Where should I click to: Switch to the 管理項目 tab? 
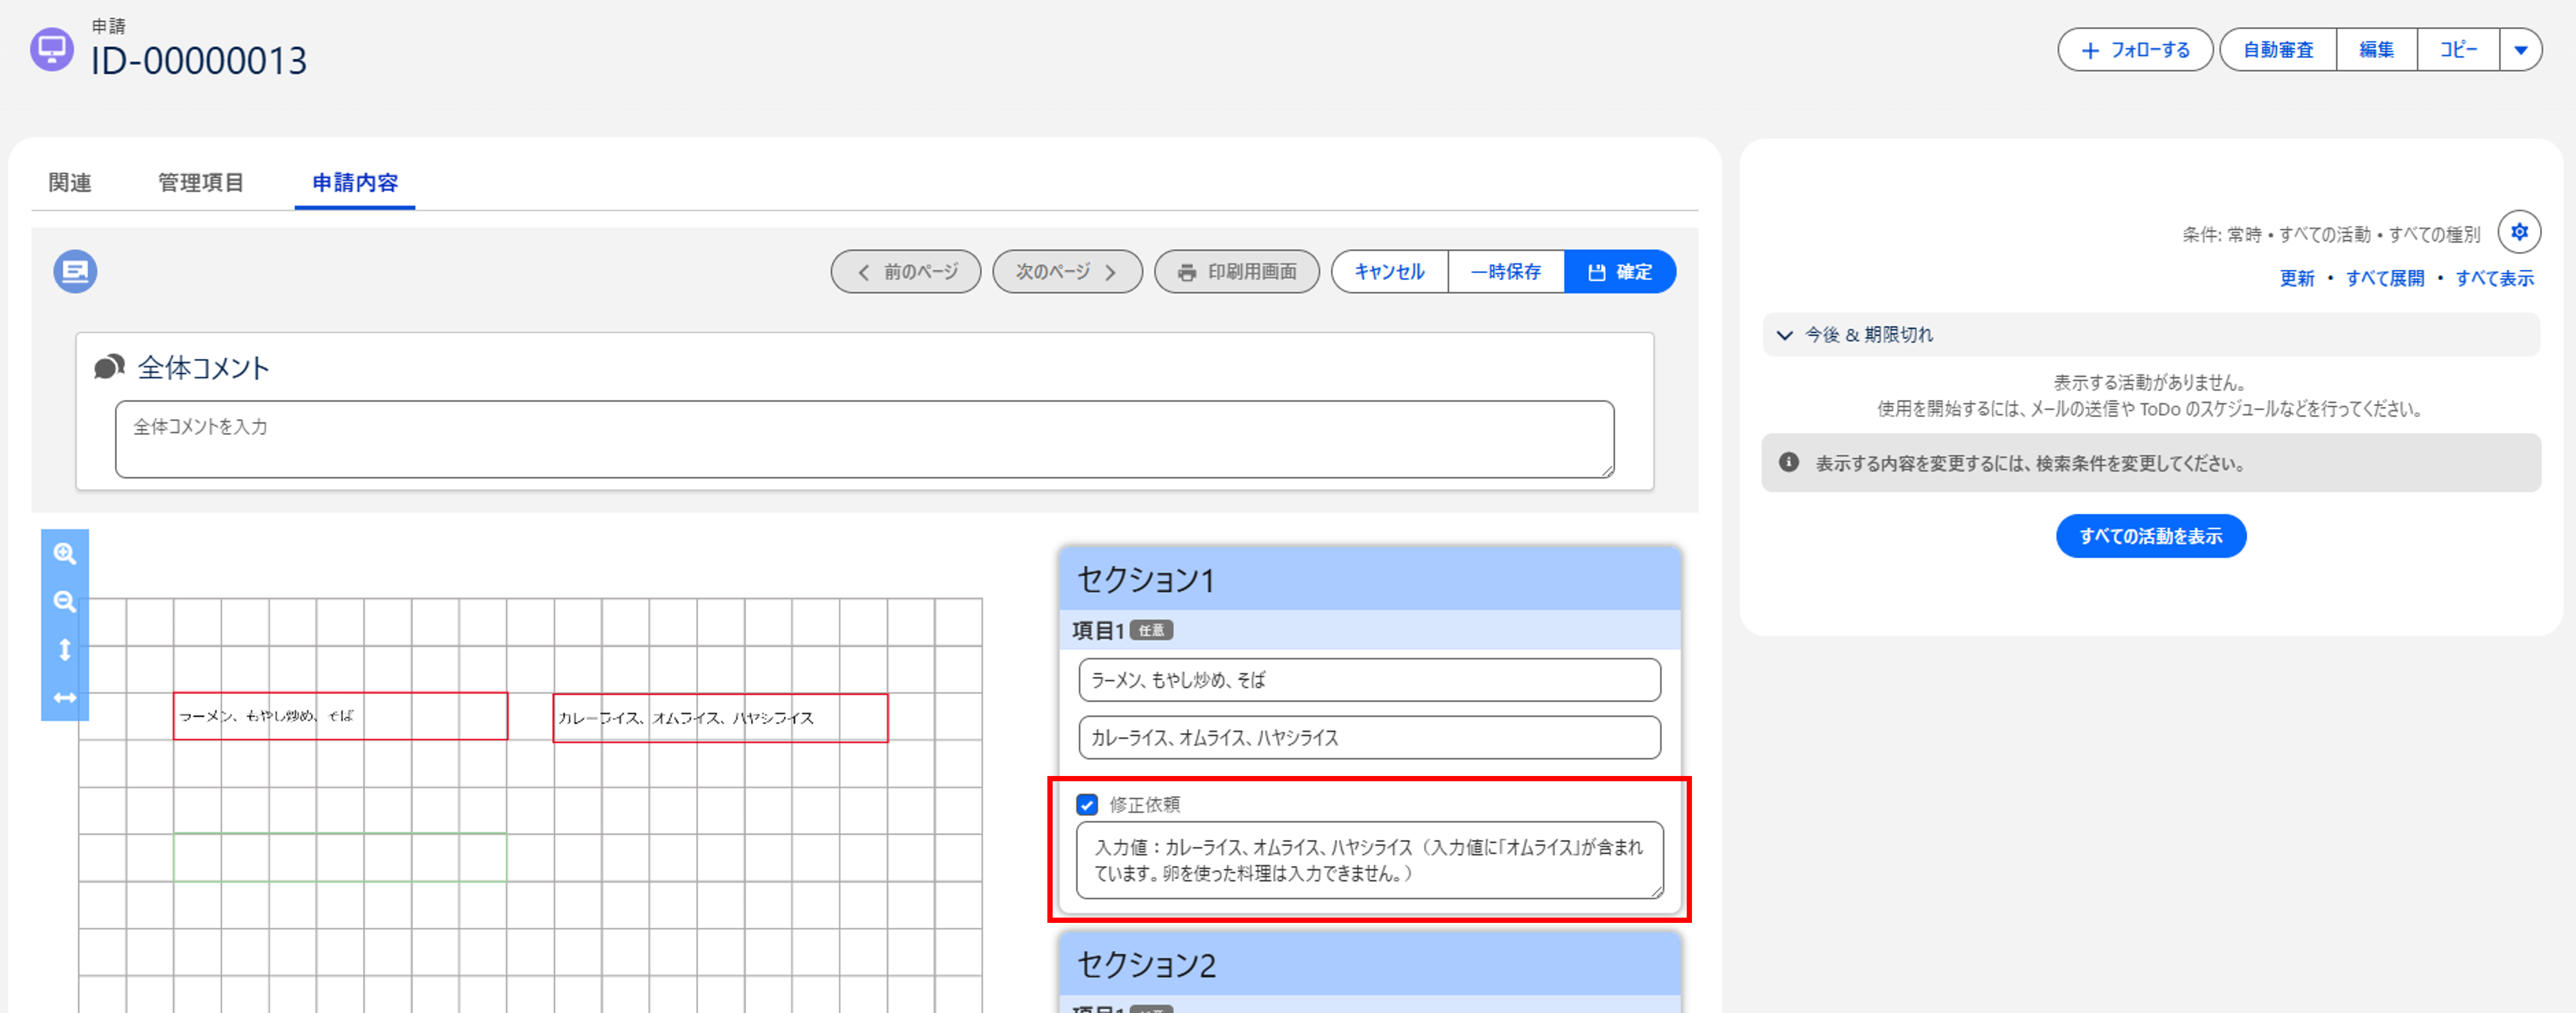click(201, 183)
